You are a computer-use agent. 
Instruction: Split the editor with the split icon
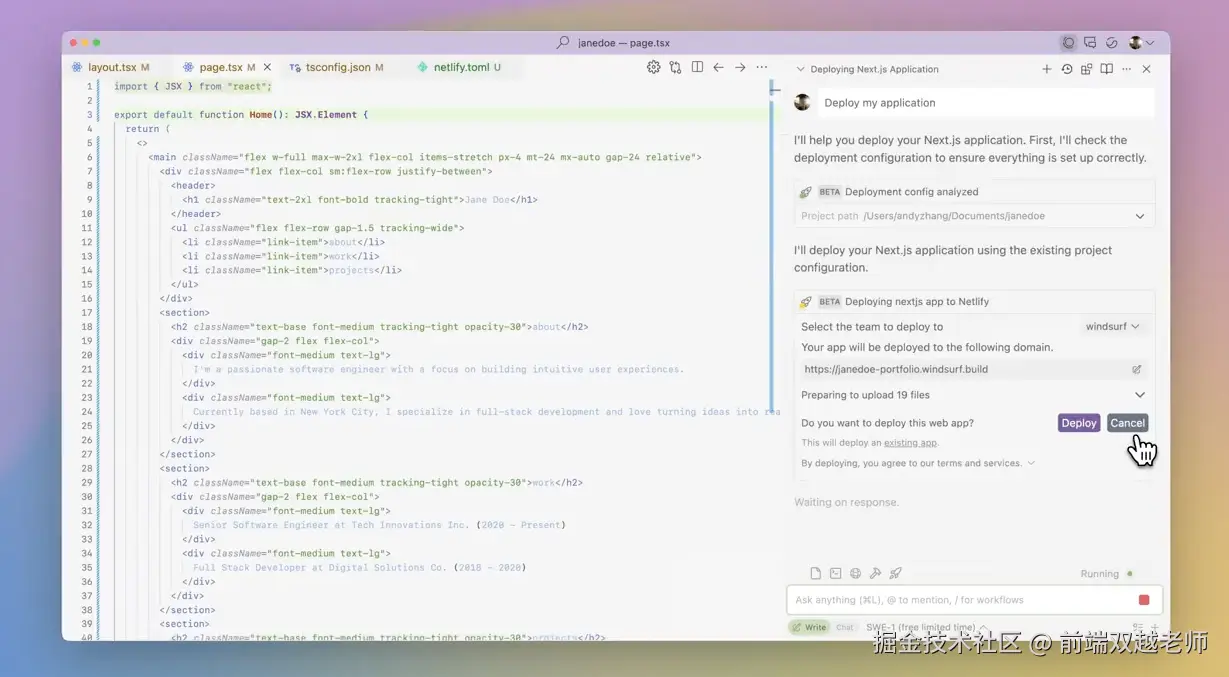pos(697,67)
